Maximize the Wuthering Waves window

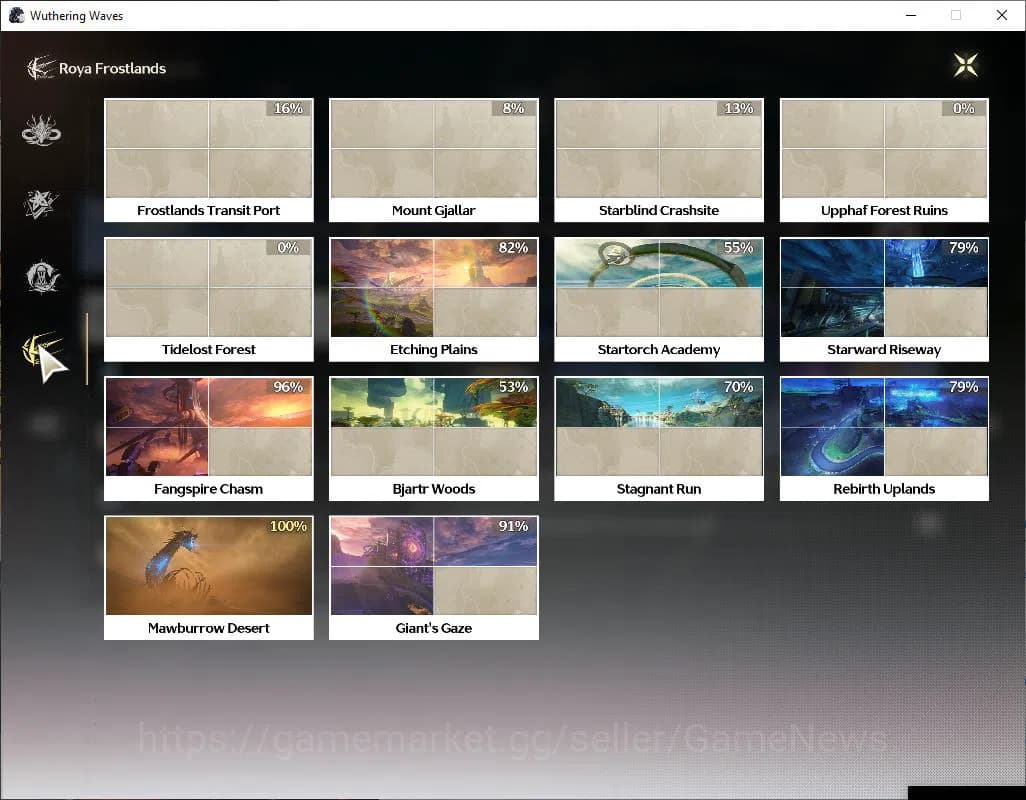coord(956,15)
